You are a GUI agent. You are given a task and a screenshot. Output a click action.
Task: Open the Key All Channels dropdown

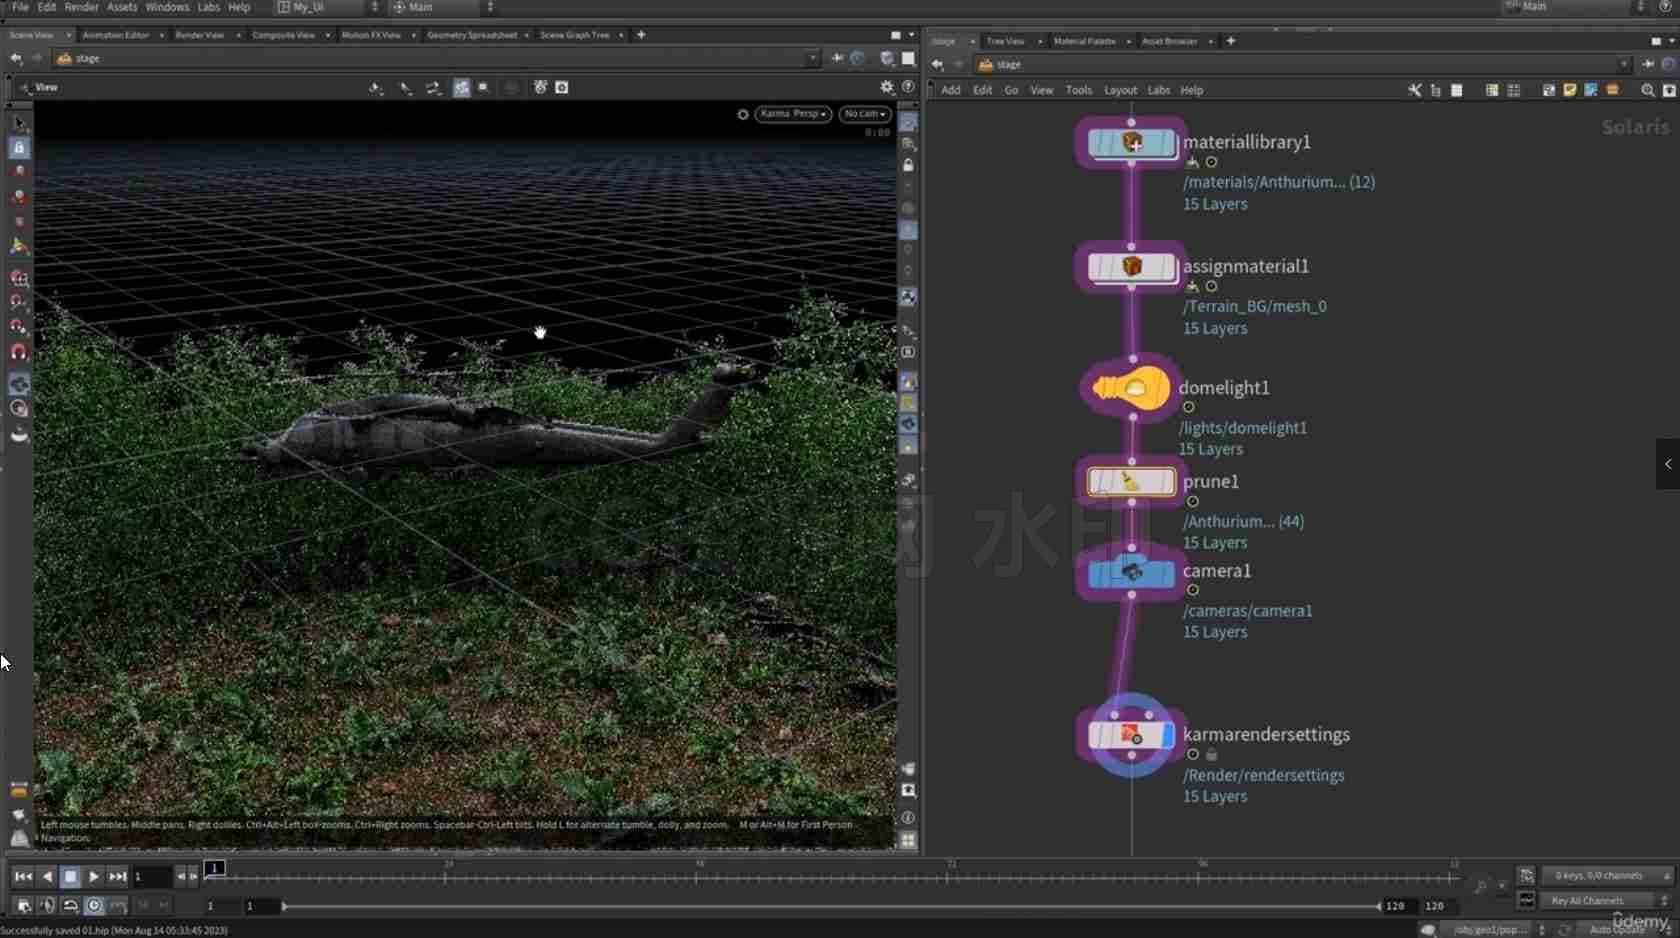pos(1607,901)
